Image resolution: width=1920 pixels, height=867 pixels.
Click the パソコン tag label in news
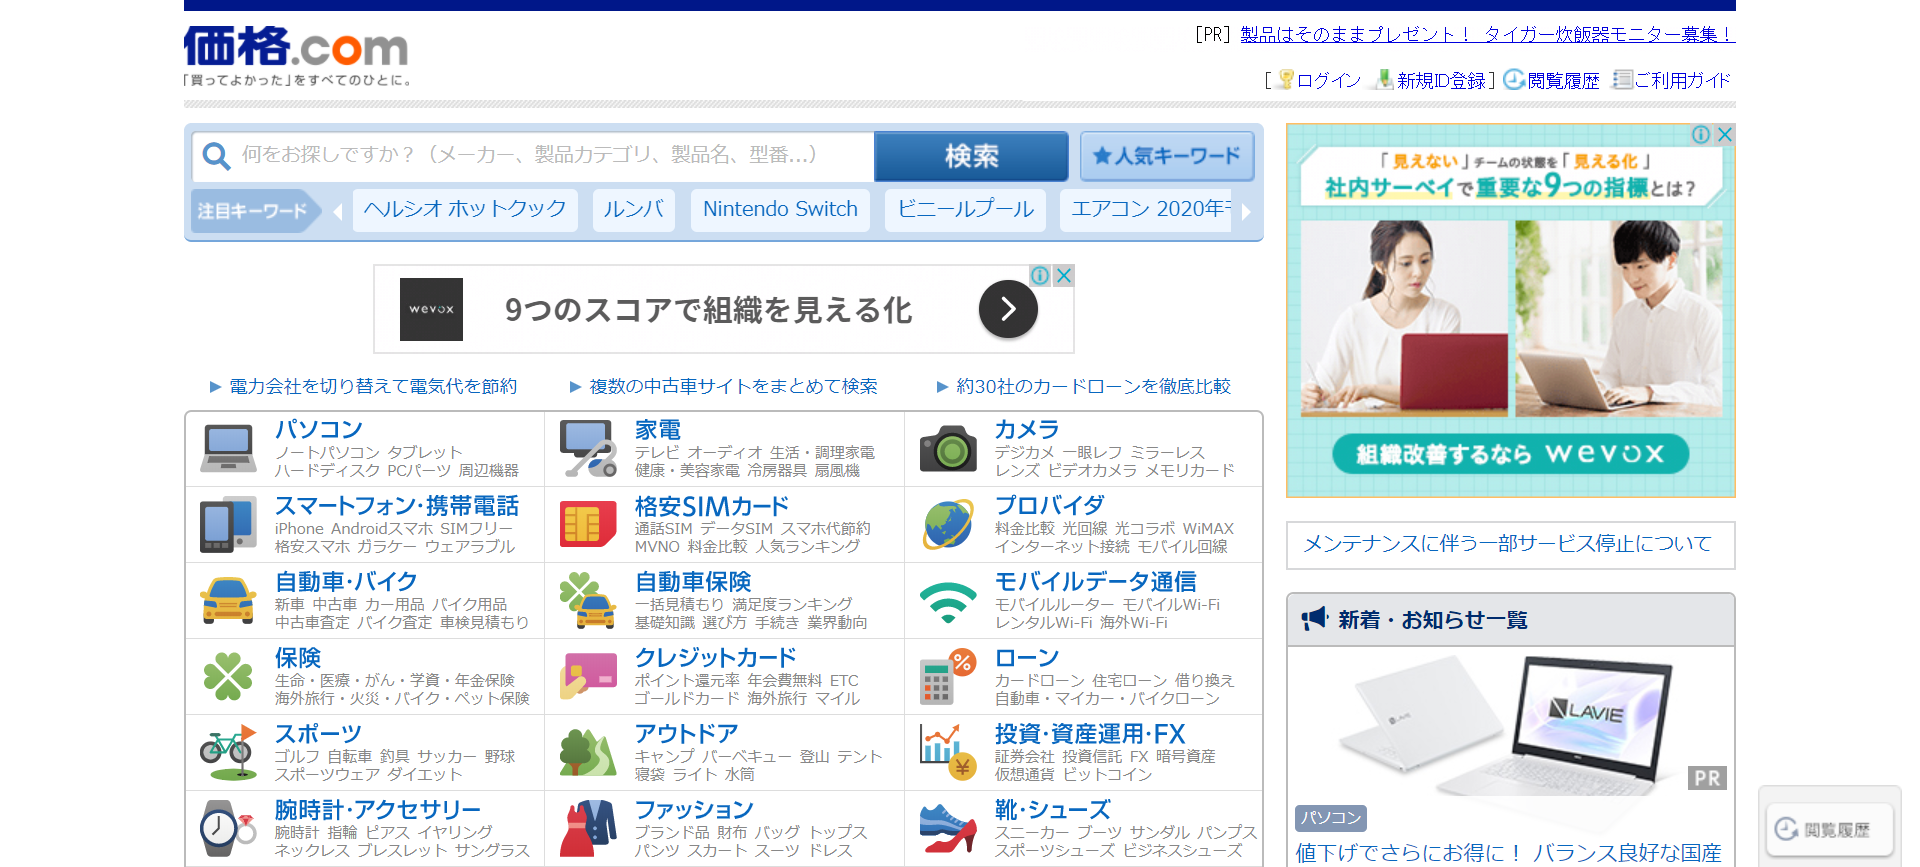(x=1331, y=818)
